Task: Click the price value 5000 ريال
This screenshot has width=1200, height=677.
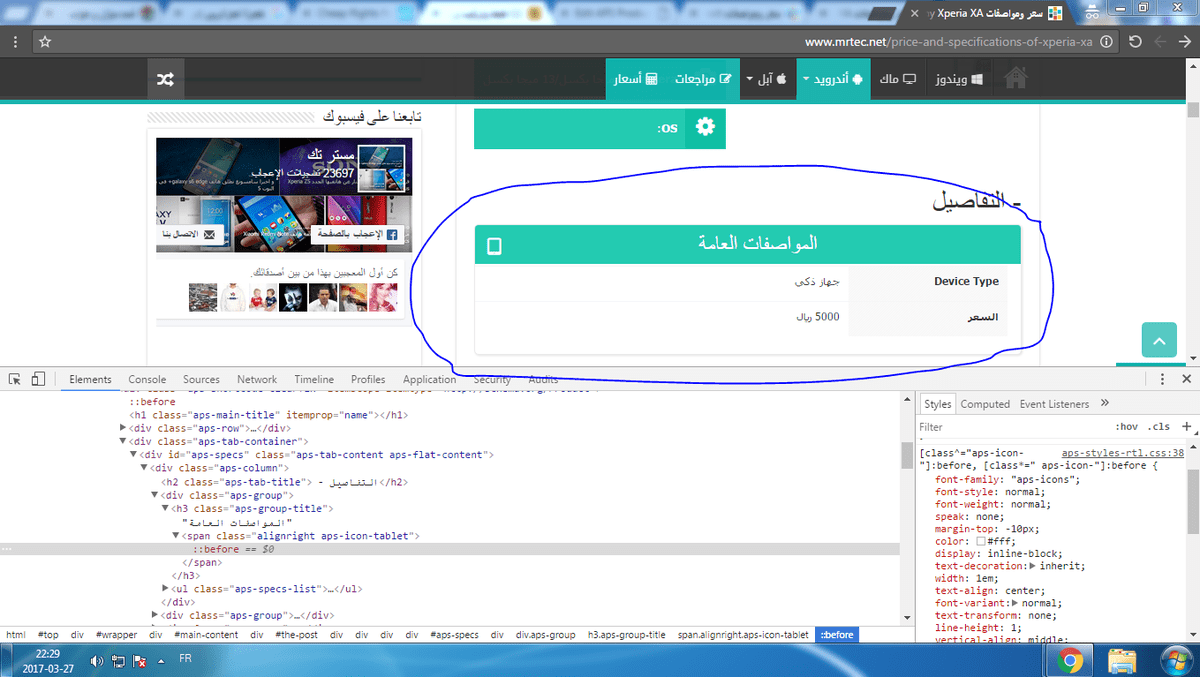Action: click(x=818, y=317)
